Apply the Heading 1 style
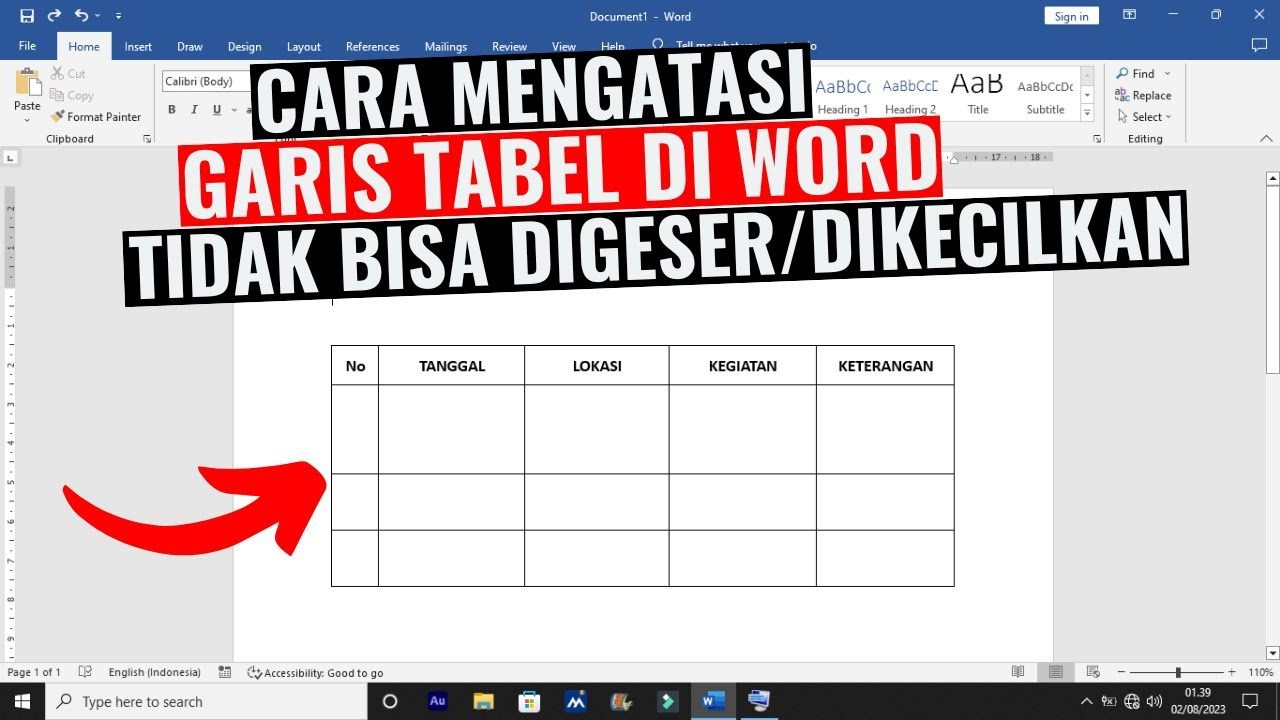 [x=842, y=96]
